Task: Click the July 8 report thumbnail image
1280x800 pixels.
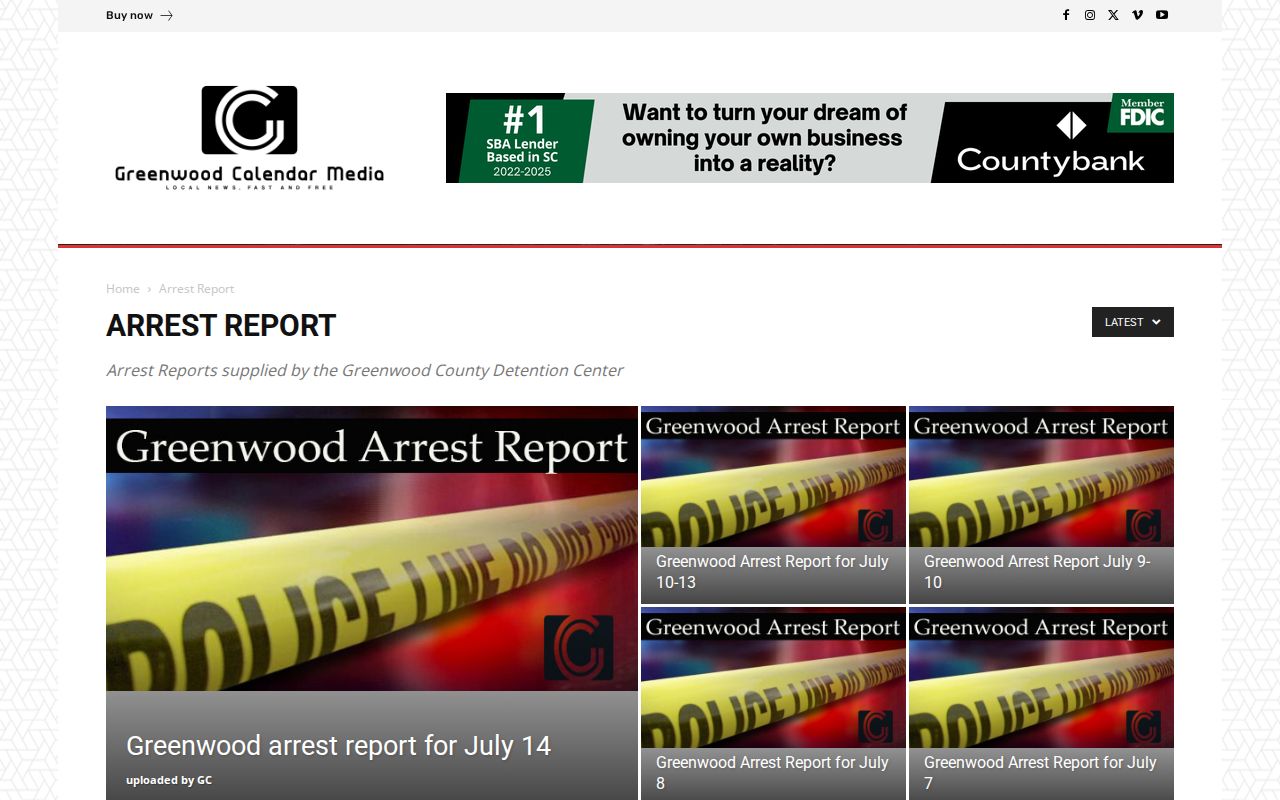Action: pos(773,677)
